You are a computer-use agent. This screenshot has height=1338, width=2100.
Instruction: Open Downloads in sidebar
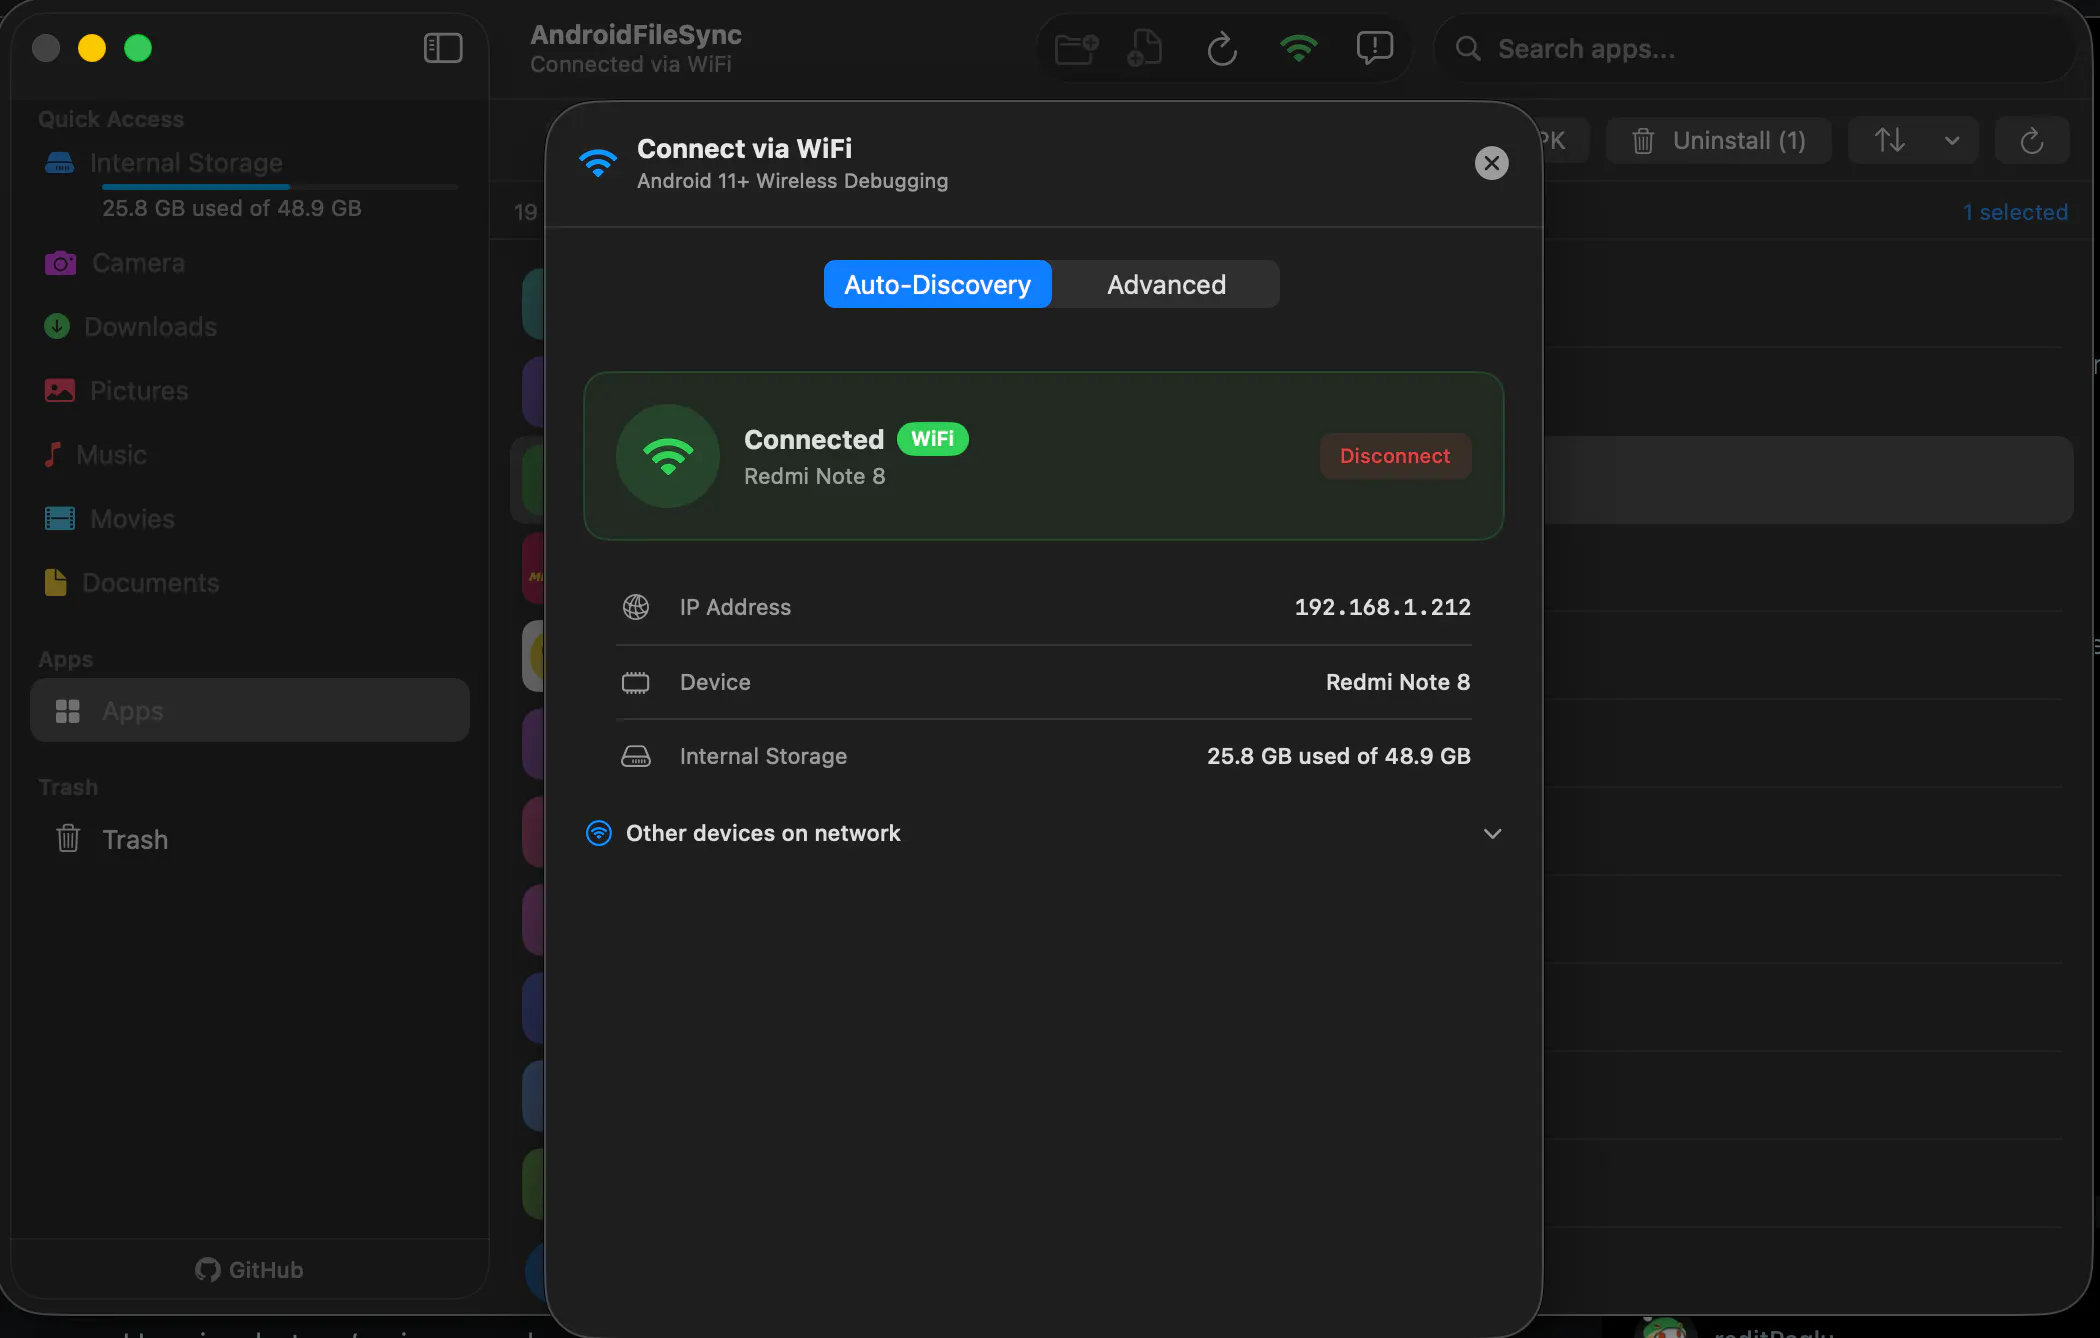(x=150, y=327)
